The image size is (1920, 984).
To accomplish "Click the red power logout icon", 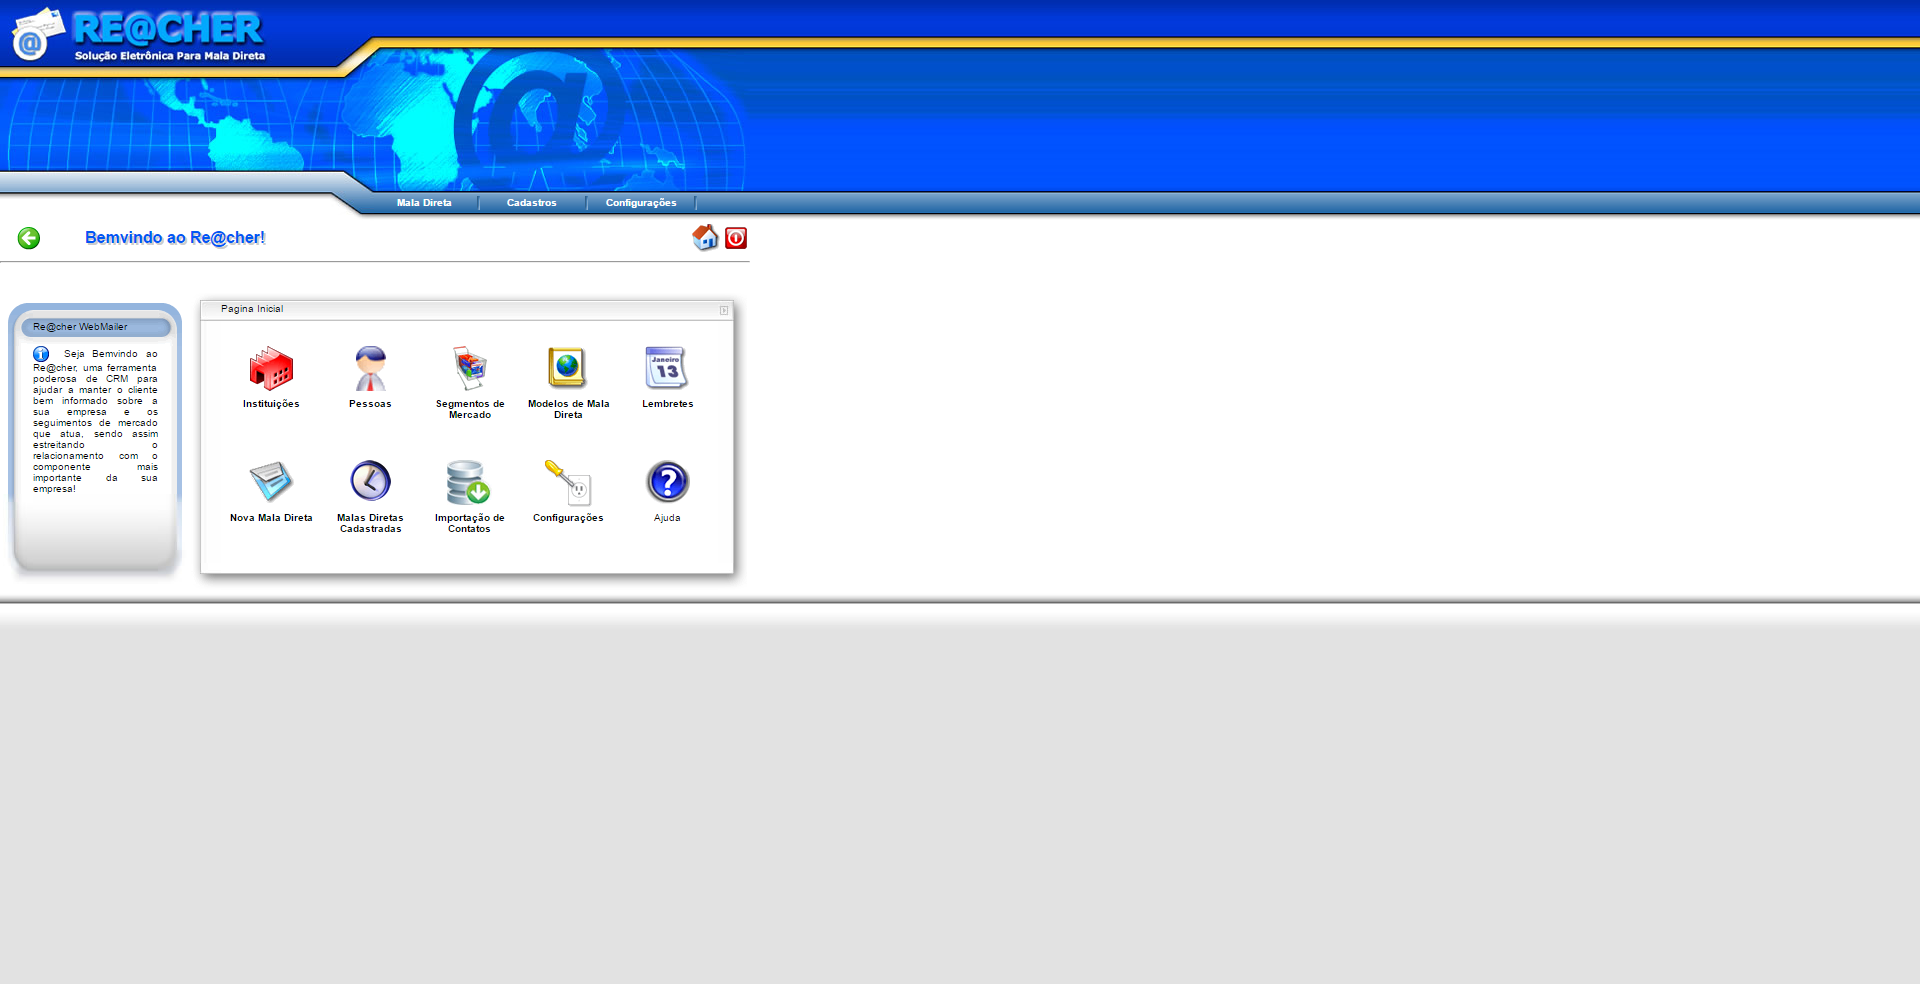I will point(736,238).
